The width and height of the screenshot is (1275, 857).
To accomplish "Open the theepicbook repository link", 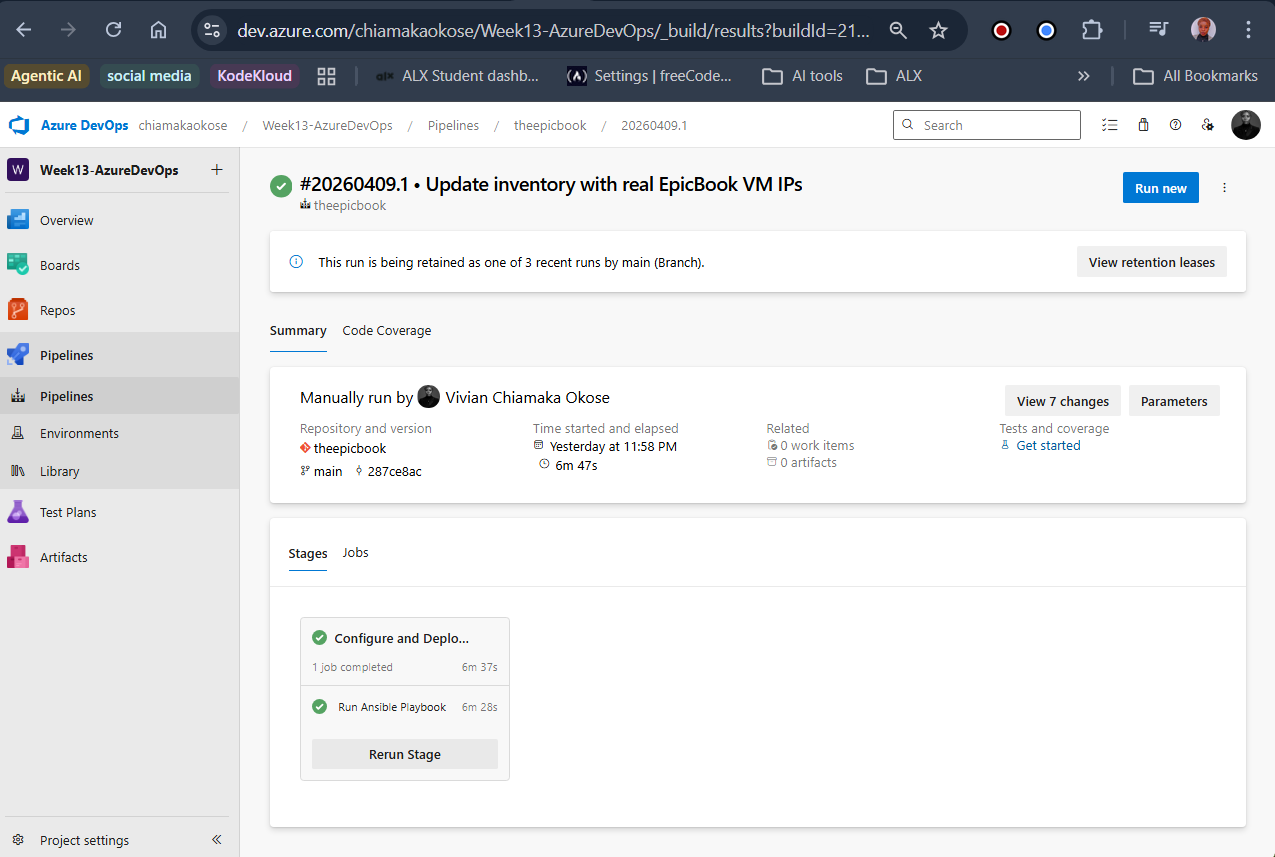I will 350,448.
